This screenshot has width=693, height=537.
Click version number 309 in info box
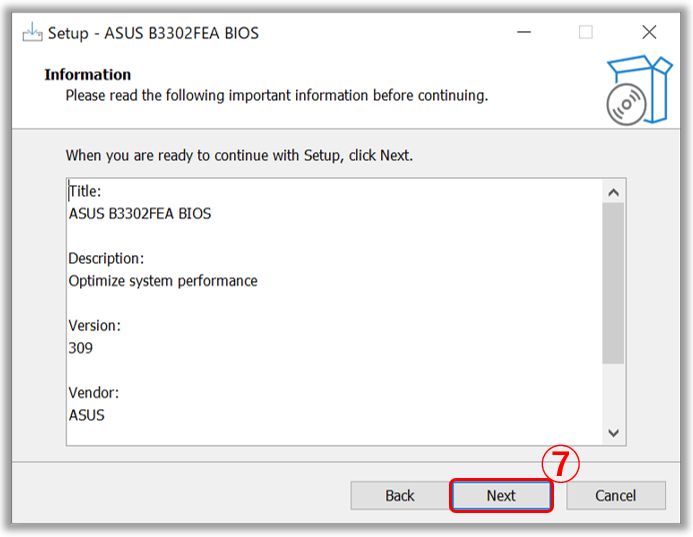(x=80, y=348)
